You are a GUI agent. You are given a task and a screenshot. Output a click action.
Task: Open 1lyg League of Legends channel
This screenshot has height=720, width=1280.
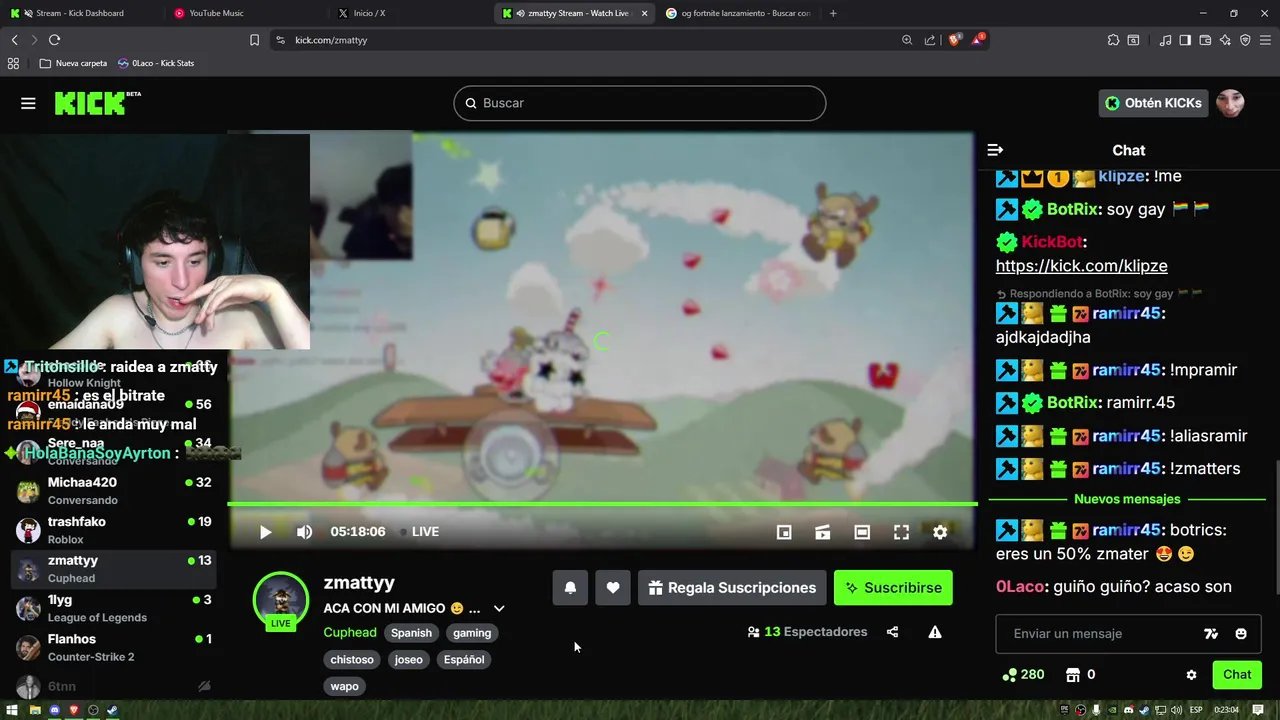(x=115, y=608)
